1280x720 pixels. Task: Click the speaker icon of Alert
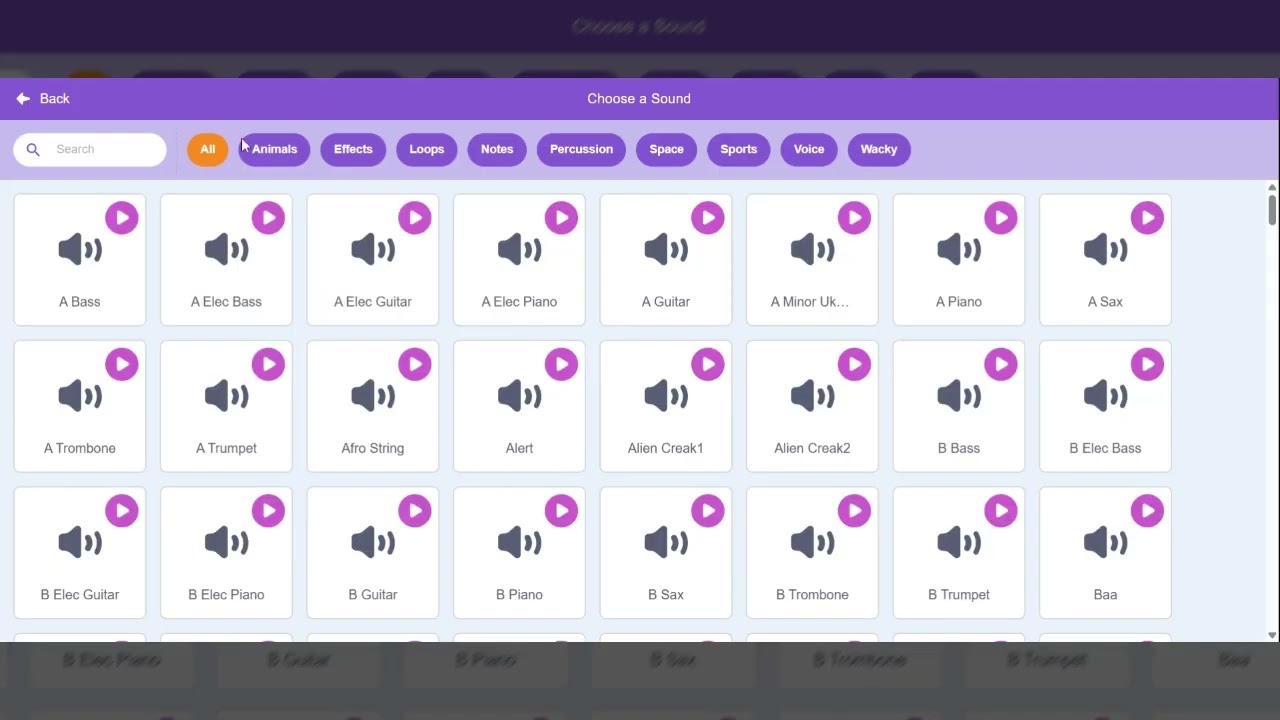(519, 396)
